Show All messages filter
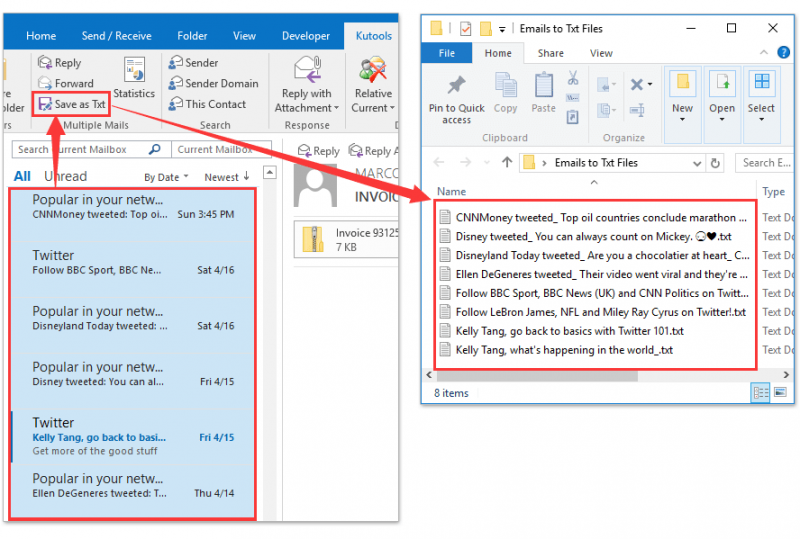This screenshot has width=800, height=539. [22, 176]
